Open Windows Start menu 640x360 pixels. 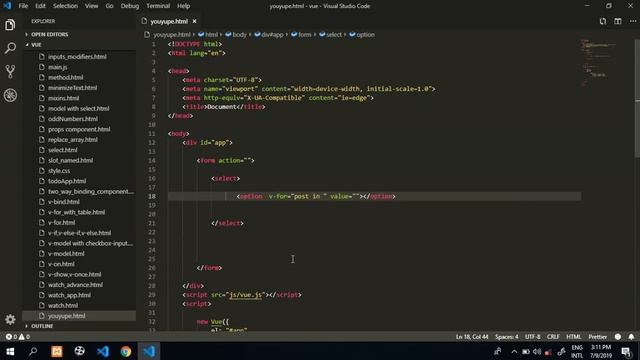pyautogui.click(x=10, y=351)
